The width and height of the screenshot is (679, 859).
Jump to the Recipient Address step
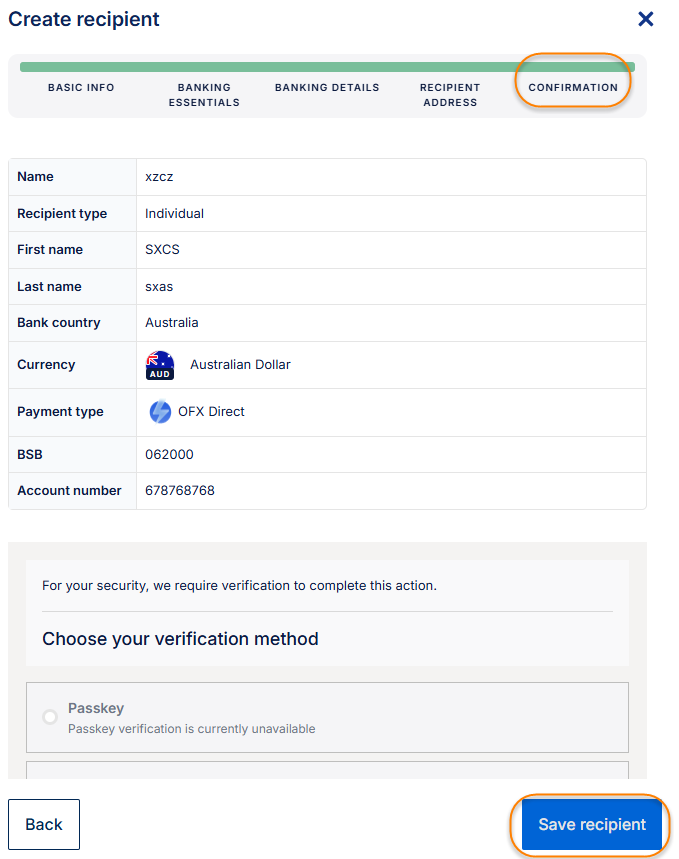coord(450,95)
